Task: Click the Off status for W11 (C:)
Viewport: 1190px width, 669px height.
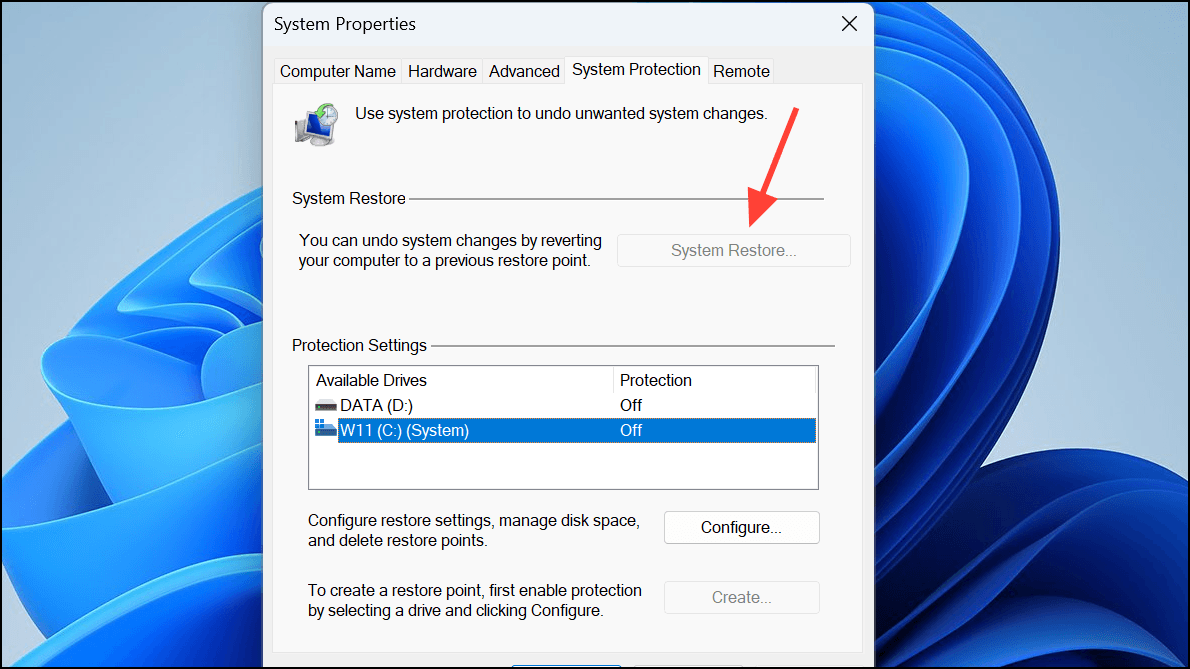Action: tap(631, 430)
